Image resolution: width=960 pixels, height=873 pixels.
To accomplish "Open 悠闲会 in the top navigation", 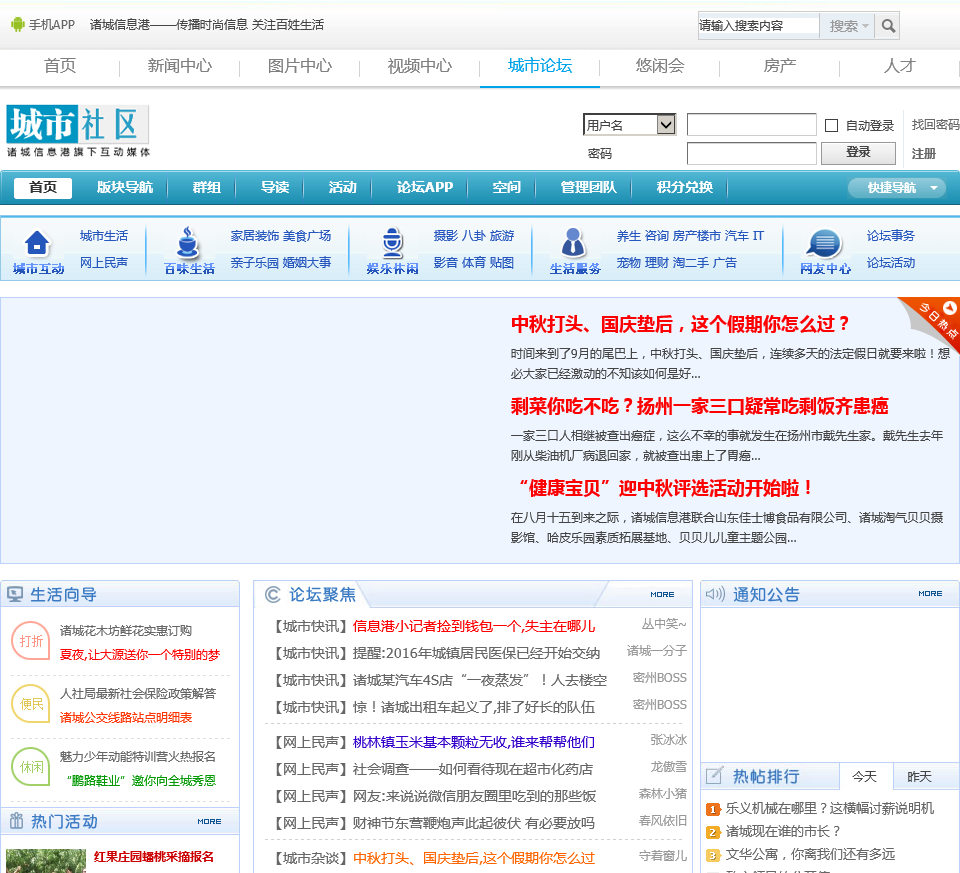I will click(659, 66).
